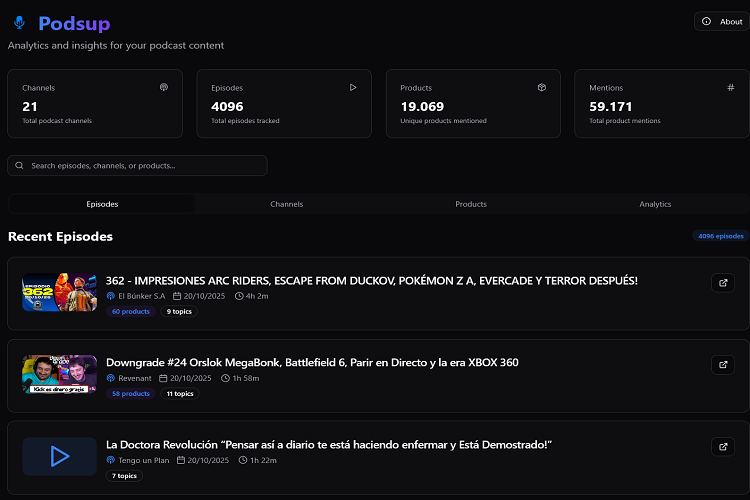
Task: Switch to the Products tab
Action: [x=471, y=204]
